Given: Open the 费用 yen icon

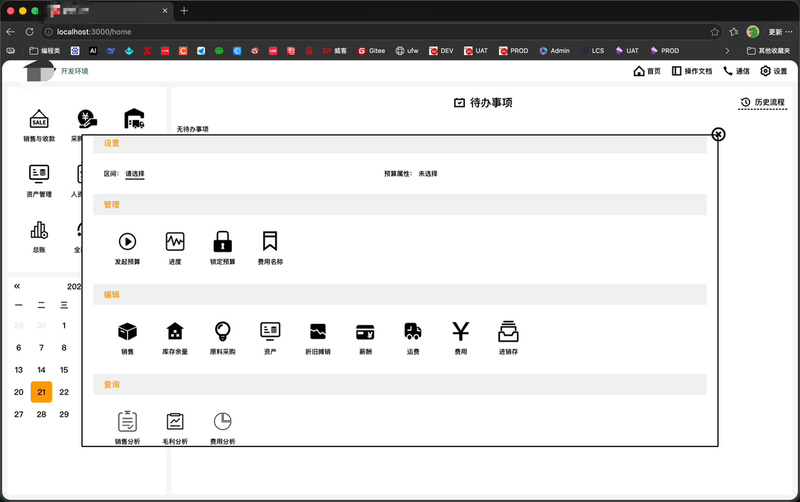Looking at the screenshot, I should coord(461,332).
